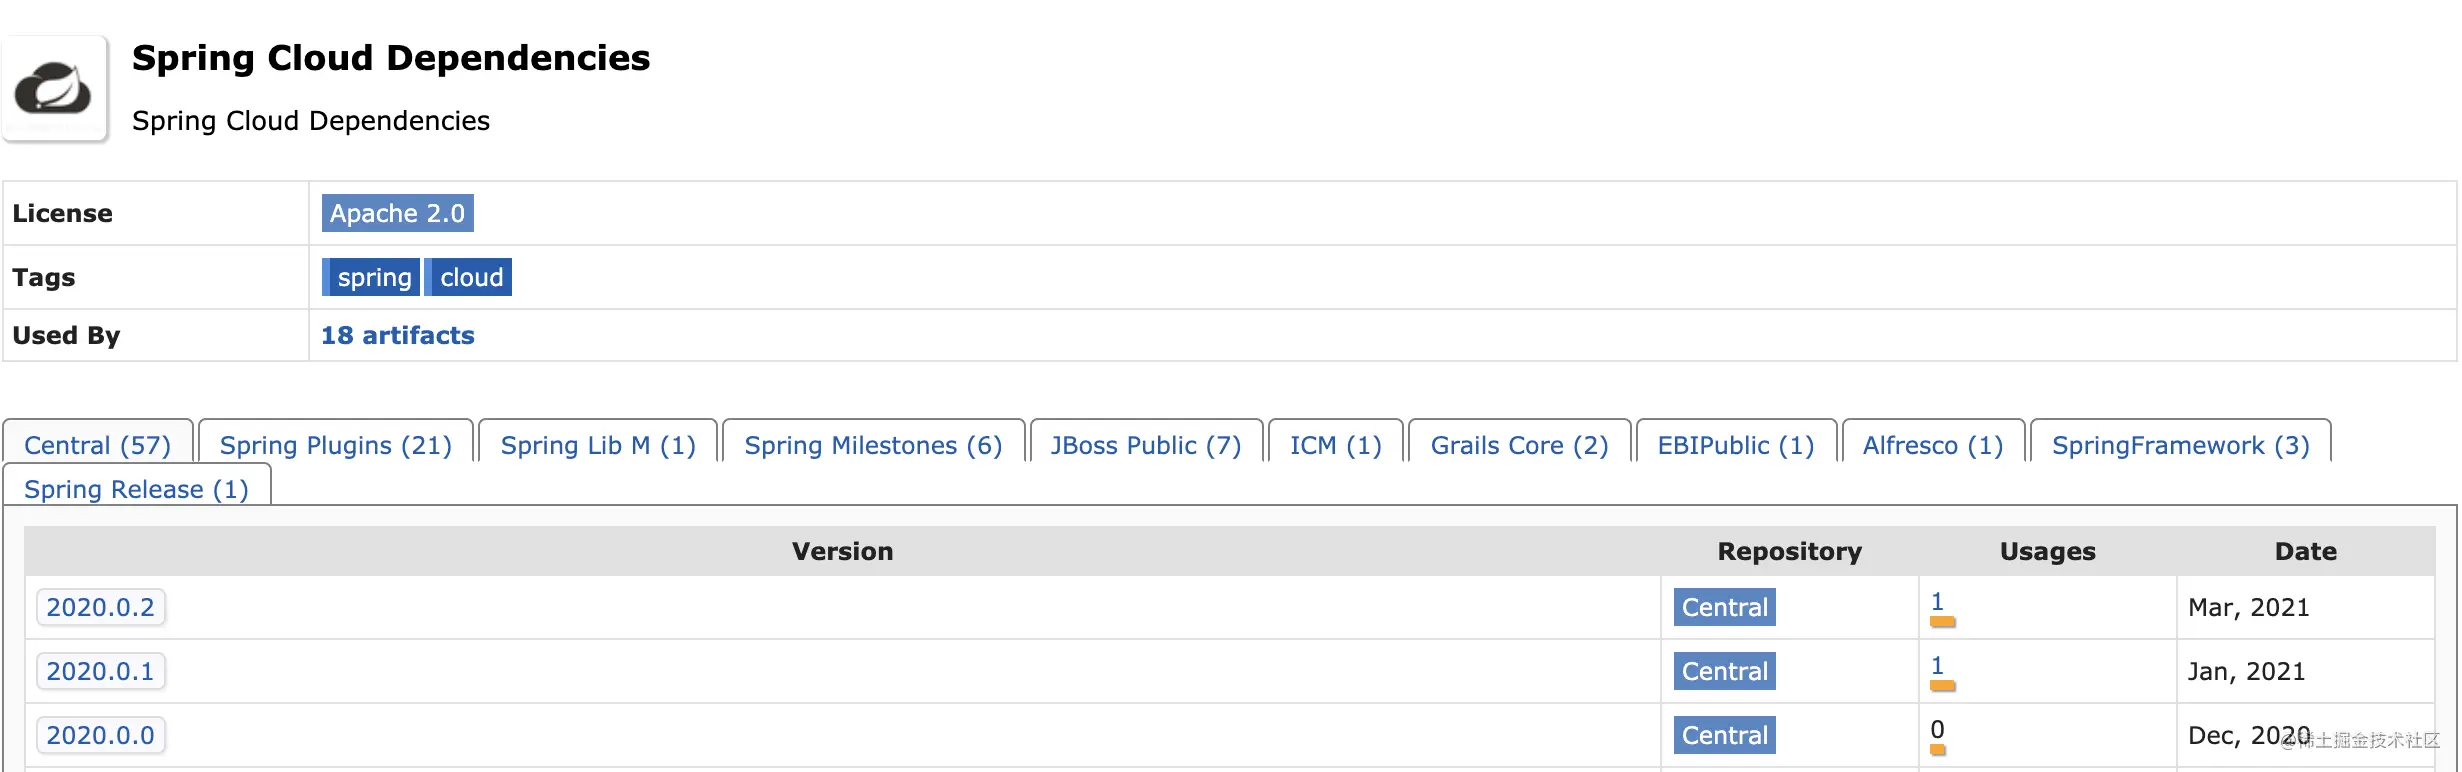Switch to the Central (57) tab
This screenshot has height=772, width=2462.
point(97,444)
